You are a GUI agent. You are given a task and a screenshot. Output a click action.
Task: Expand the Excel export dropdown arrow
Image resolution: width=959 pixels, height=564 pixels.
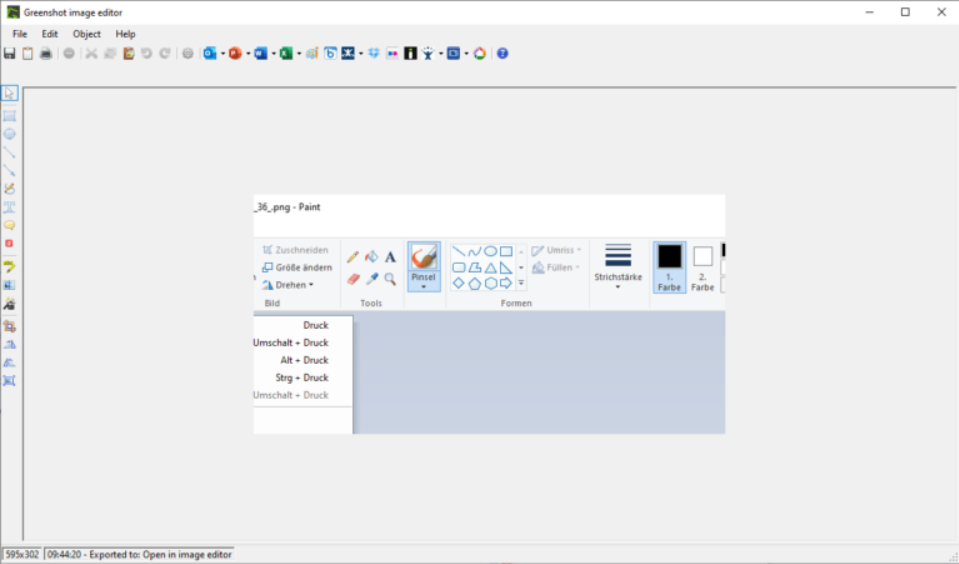click(298, 54)
